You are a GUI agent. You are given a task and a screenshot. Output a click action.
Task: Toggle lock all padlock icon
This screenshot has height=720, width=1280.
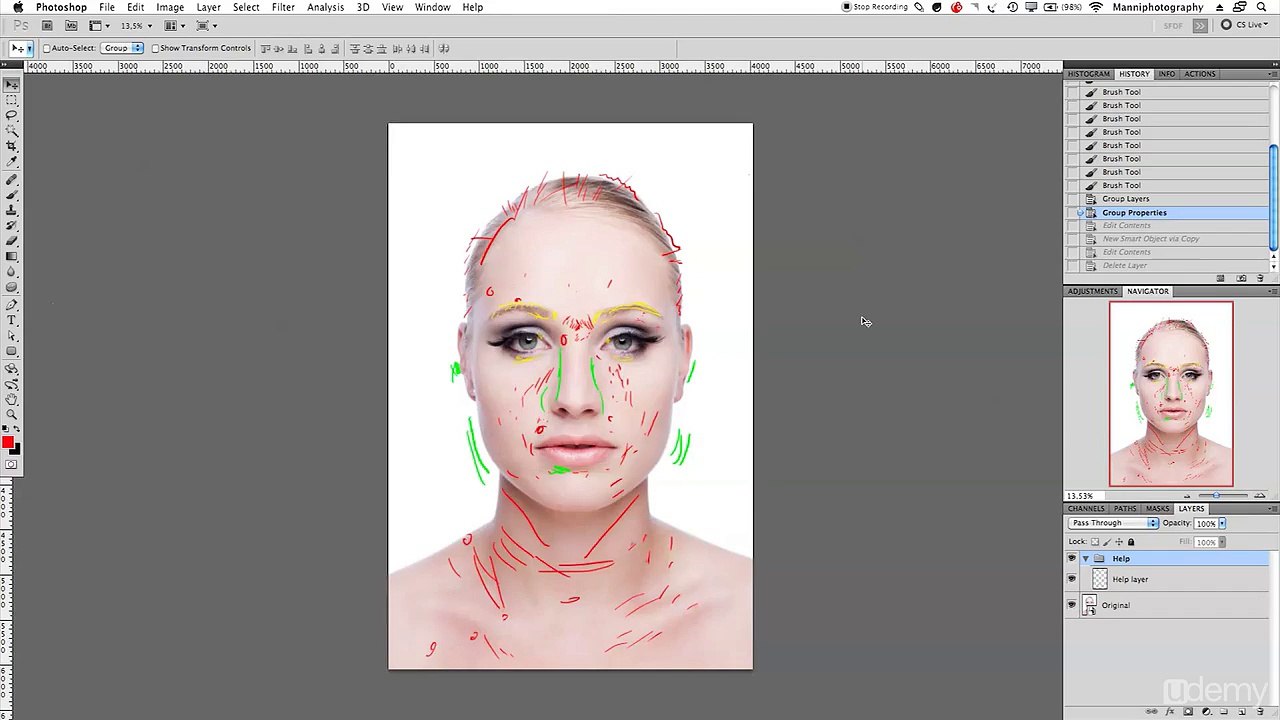pyautogui.click(x=1131, y=542)
